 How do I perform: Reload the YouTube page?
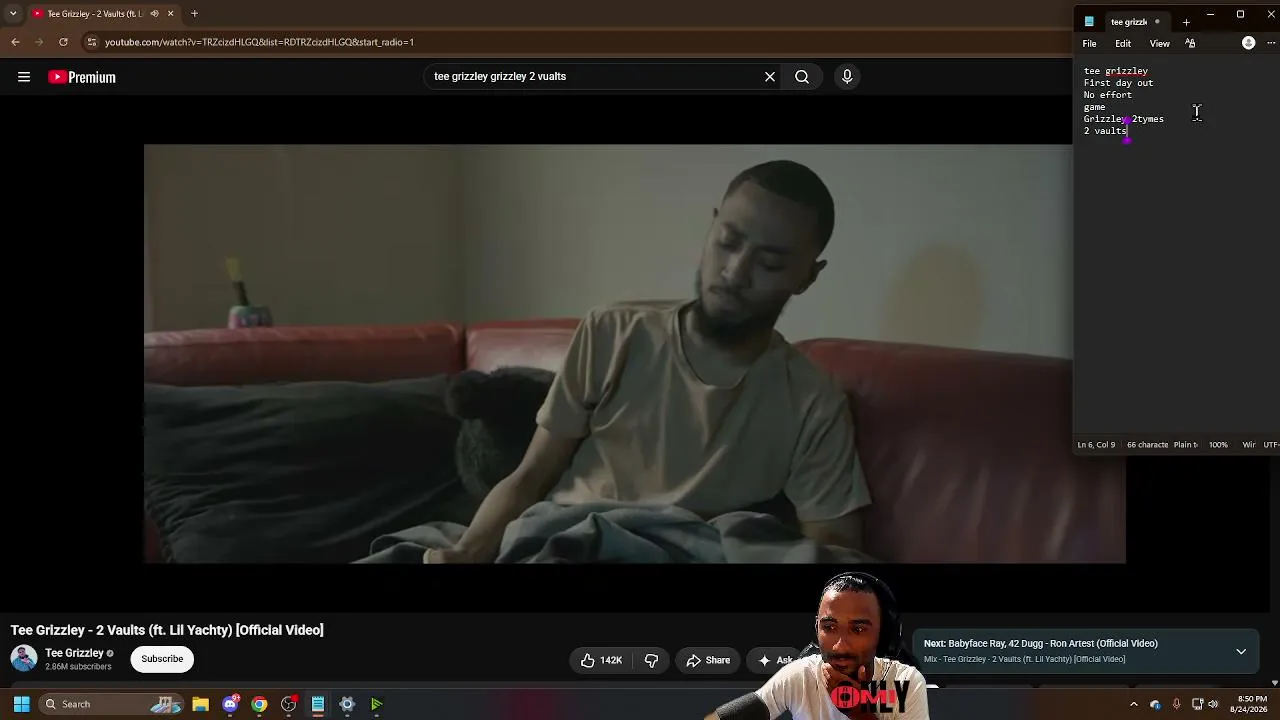click(63, 42)
